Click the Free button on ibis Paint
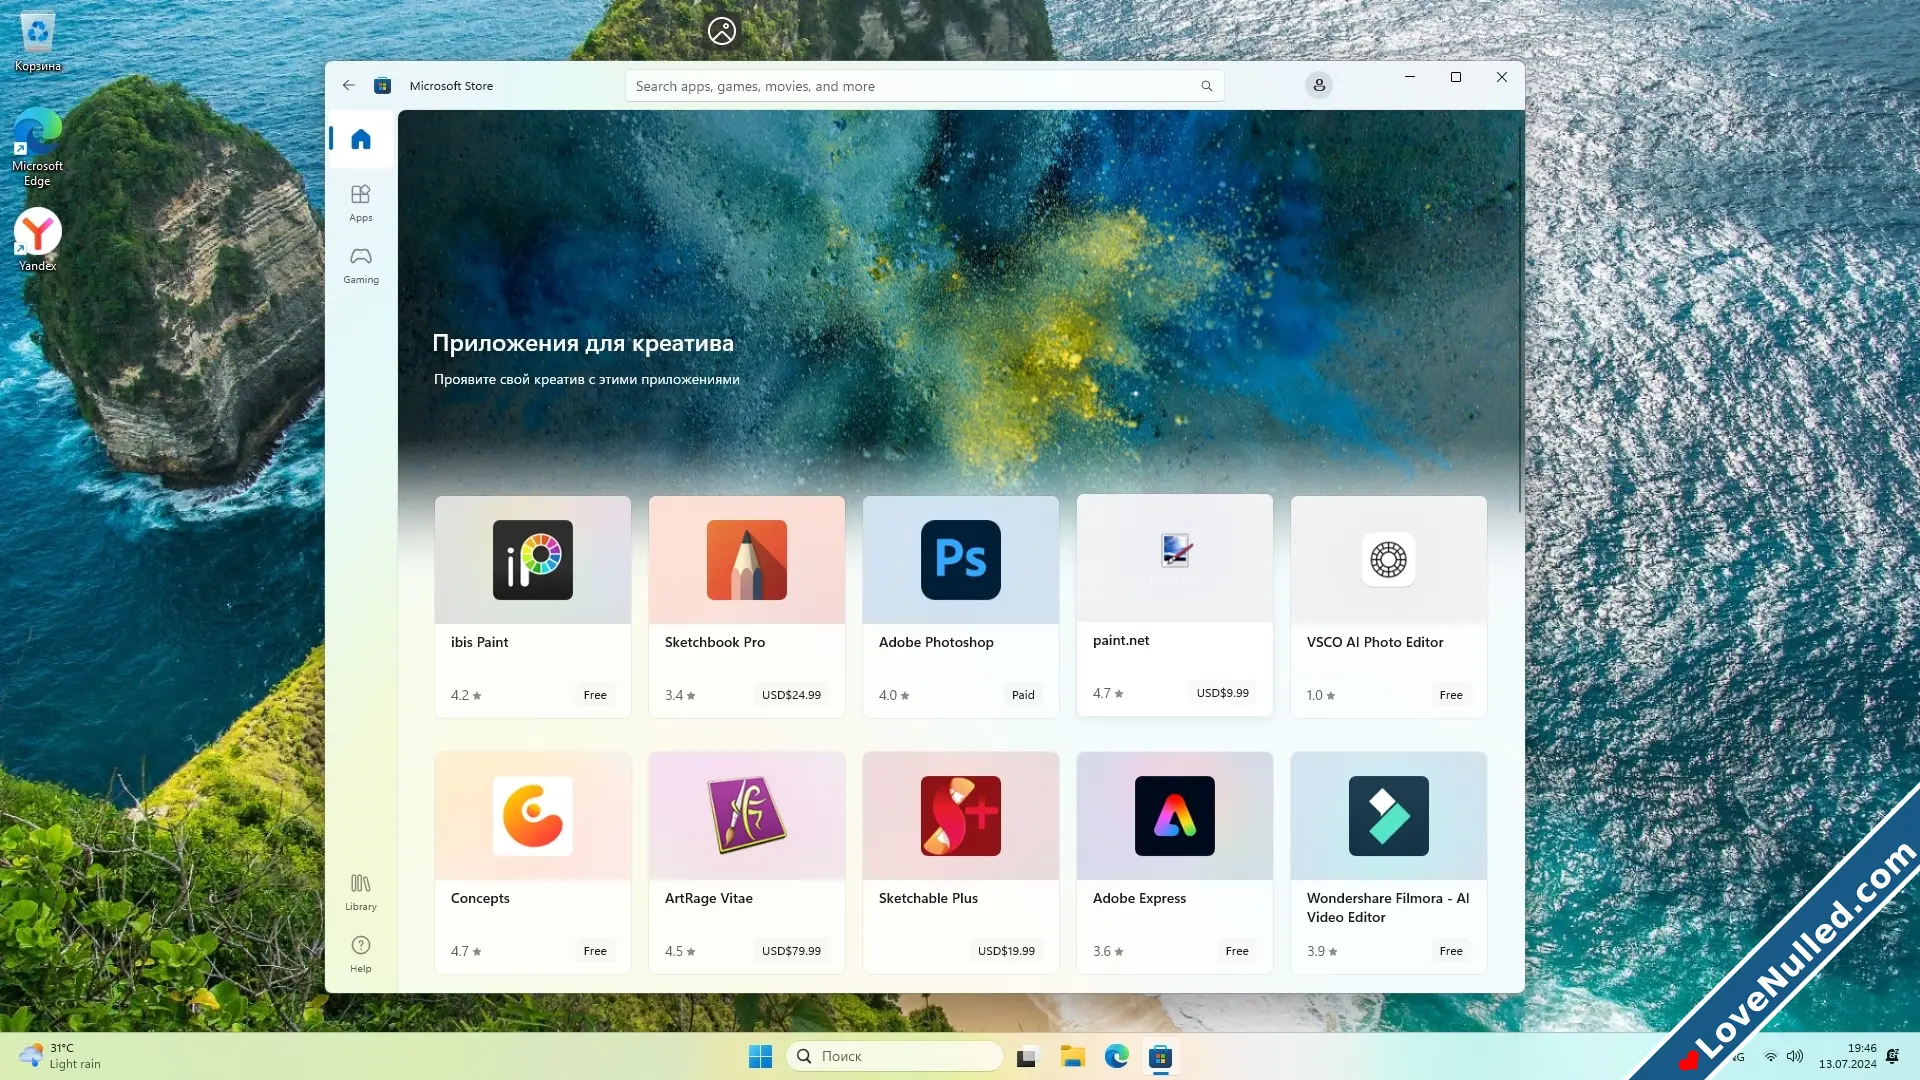The height and width of the screenshot is (1080, 1920). pyautogui.click(x=595, y=695)
